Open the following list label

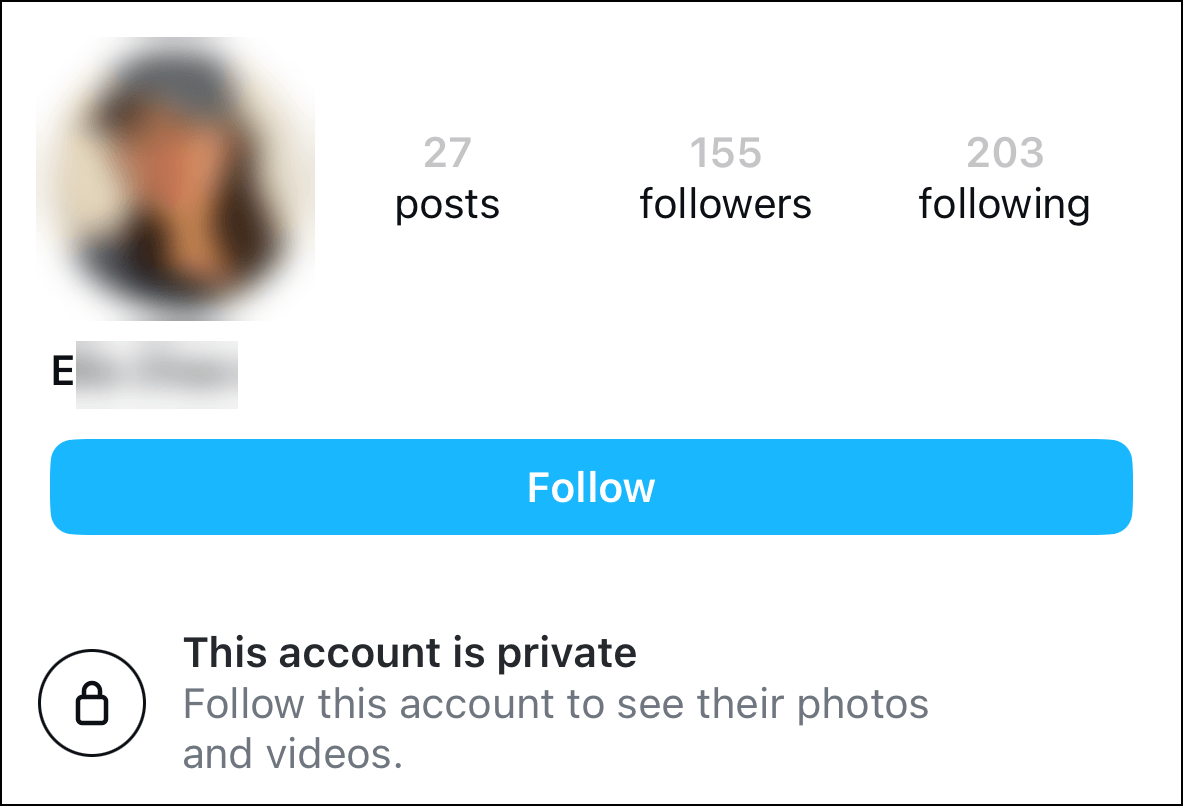tap(1004, 204)
